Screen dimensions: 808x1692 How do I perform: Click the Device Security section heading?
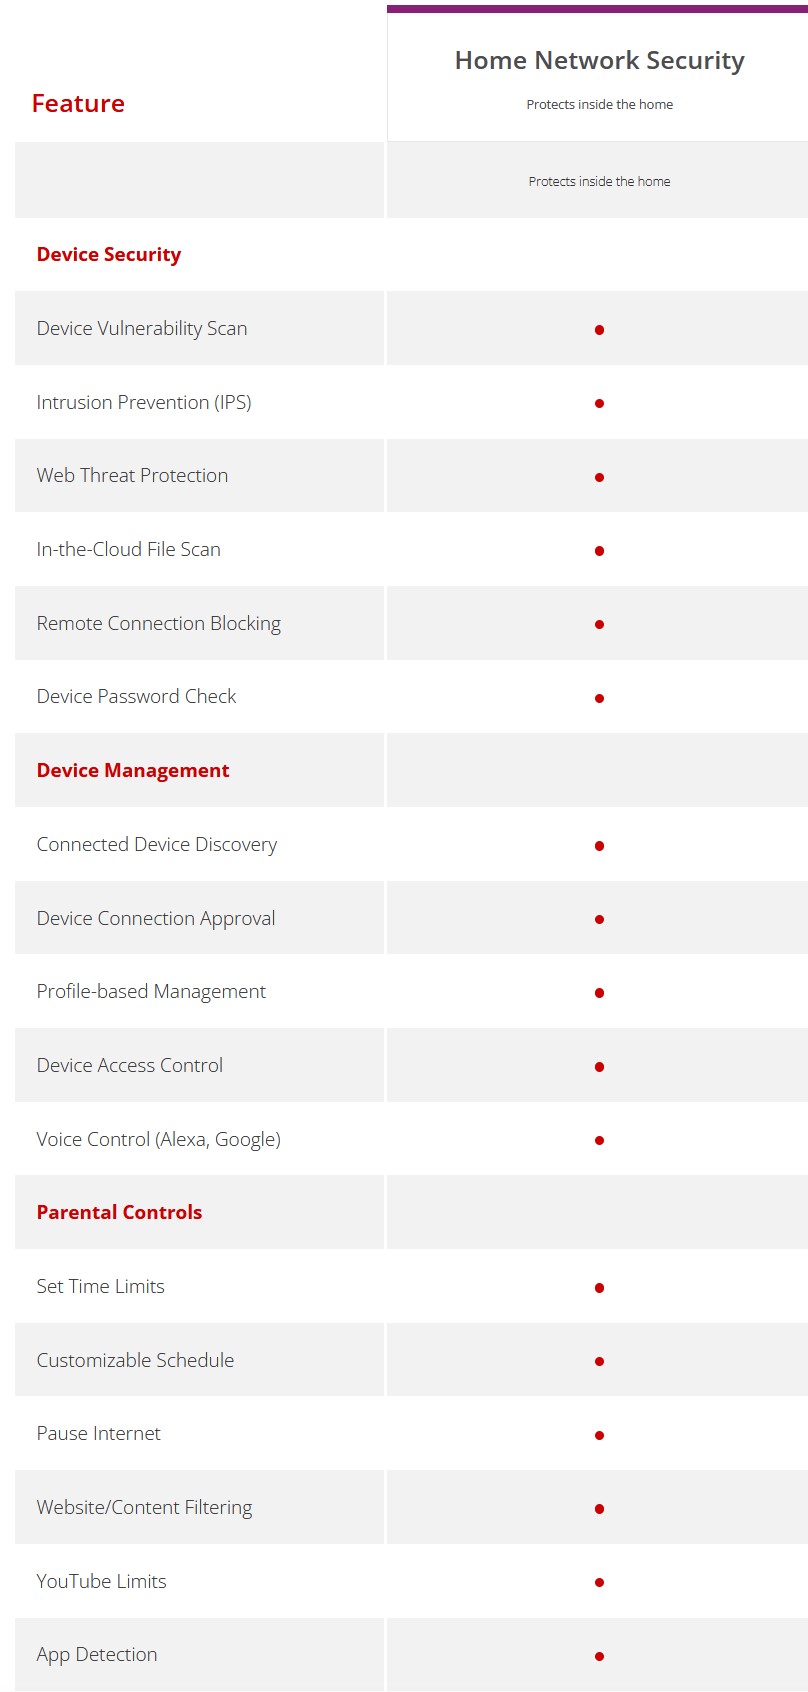pyautogui.click(x=109, y=254)
